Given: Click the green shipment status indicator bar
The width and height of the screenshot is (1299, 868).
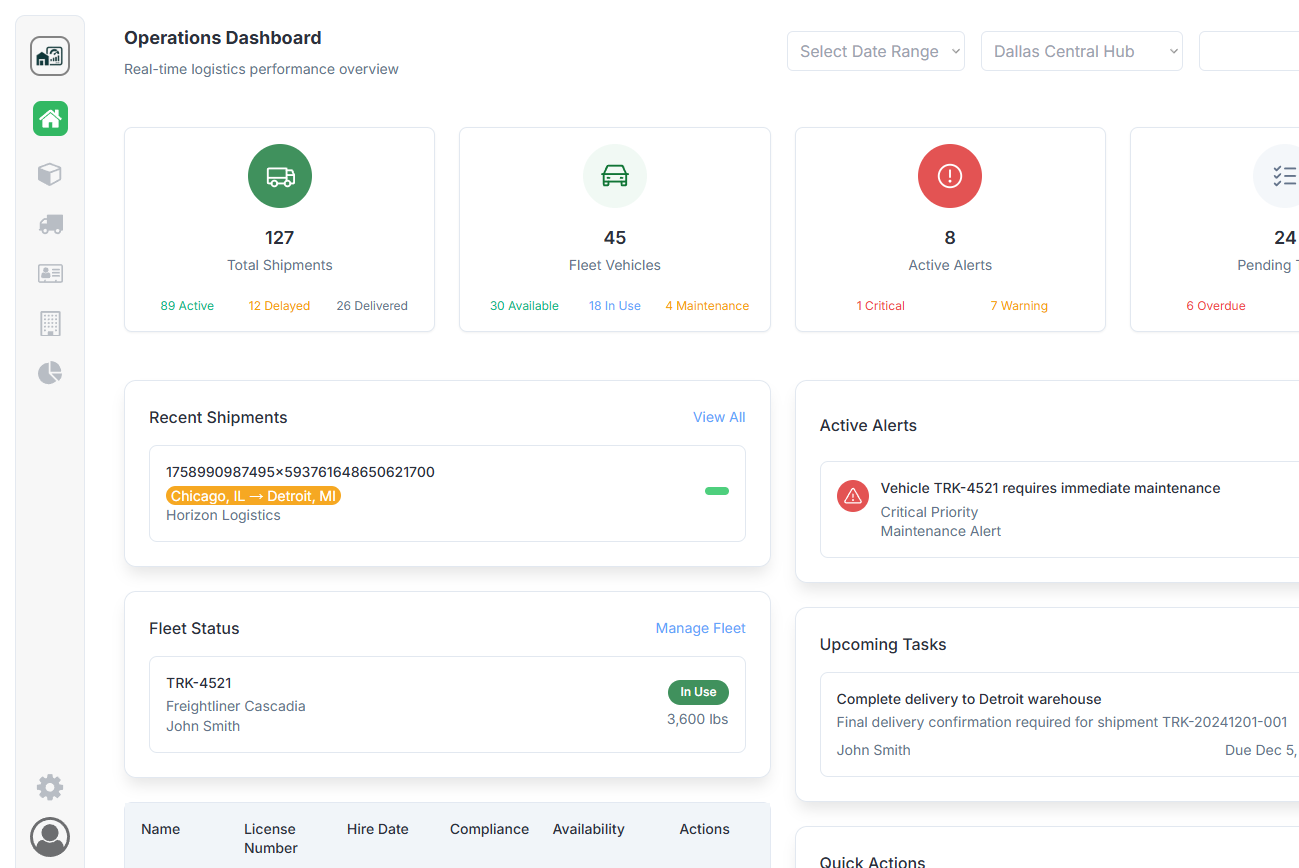Looking at the screenshot, I should pyautogui.click(x=716, y=491).
